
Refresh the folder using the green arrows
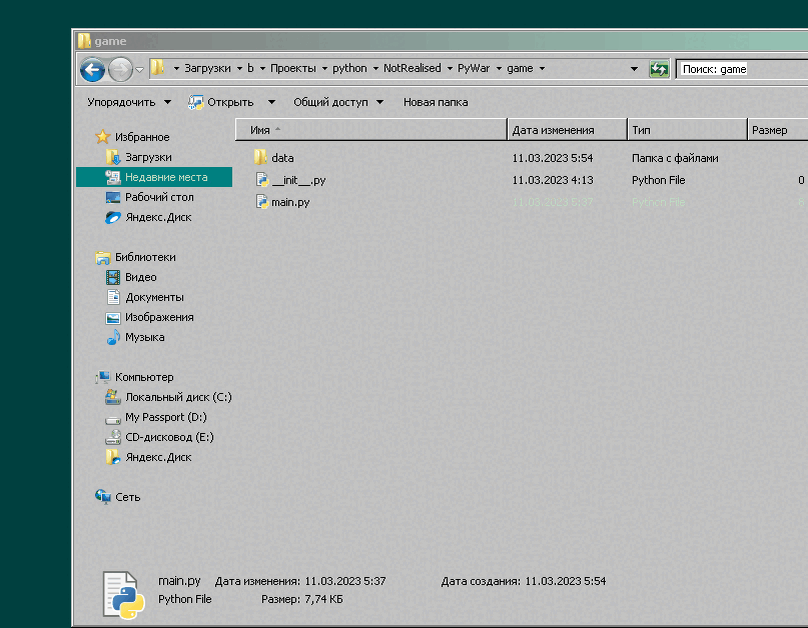[x=659, y=69]
